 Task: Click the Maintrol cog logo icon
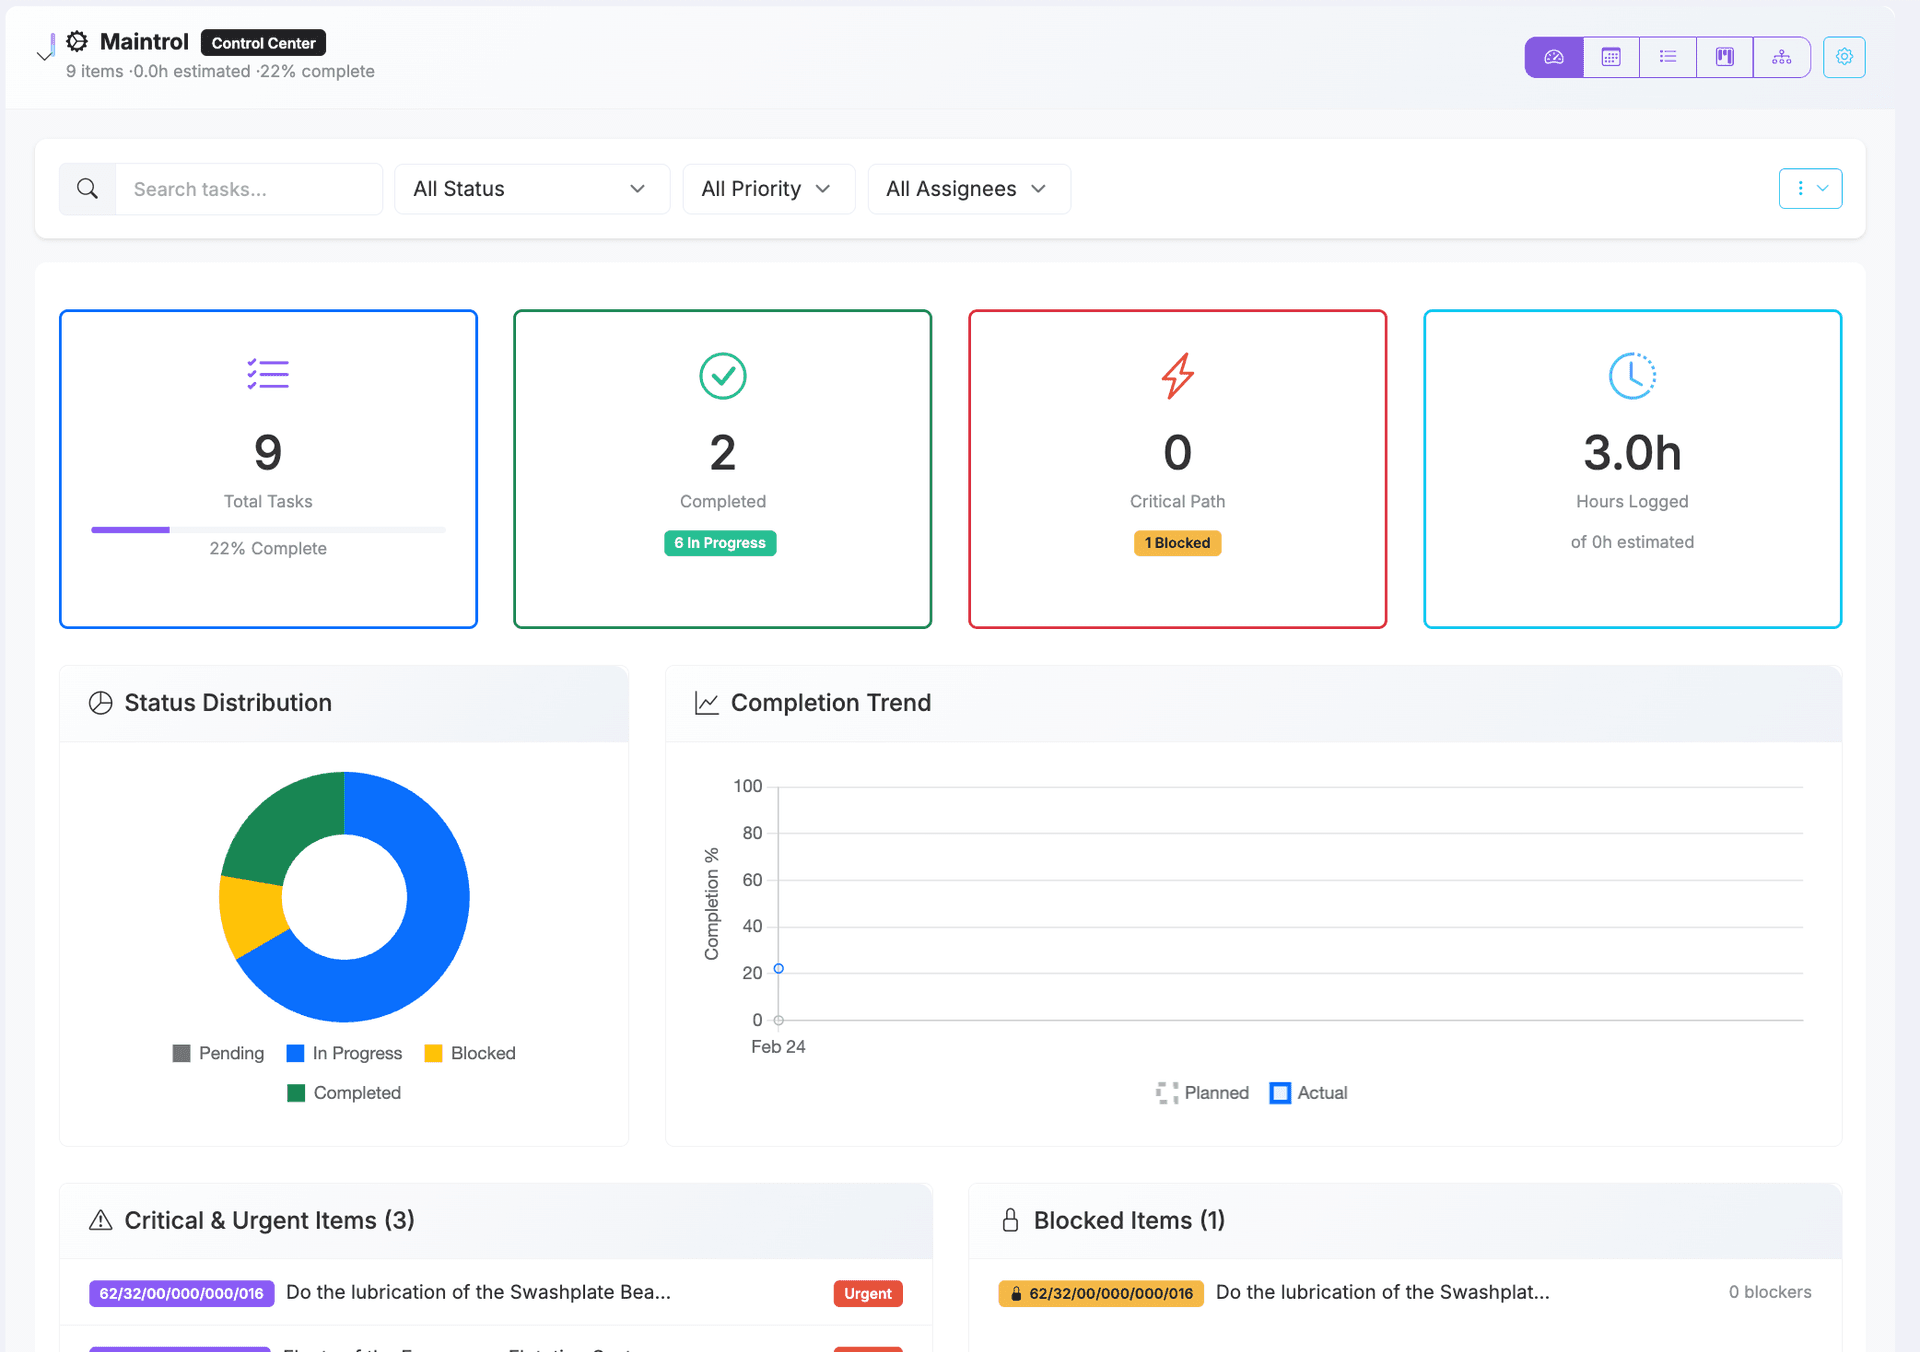[77, 42]
